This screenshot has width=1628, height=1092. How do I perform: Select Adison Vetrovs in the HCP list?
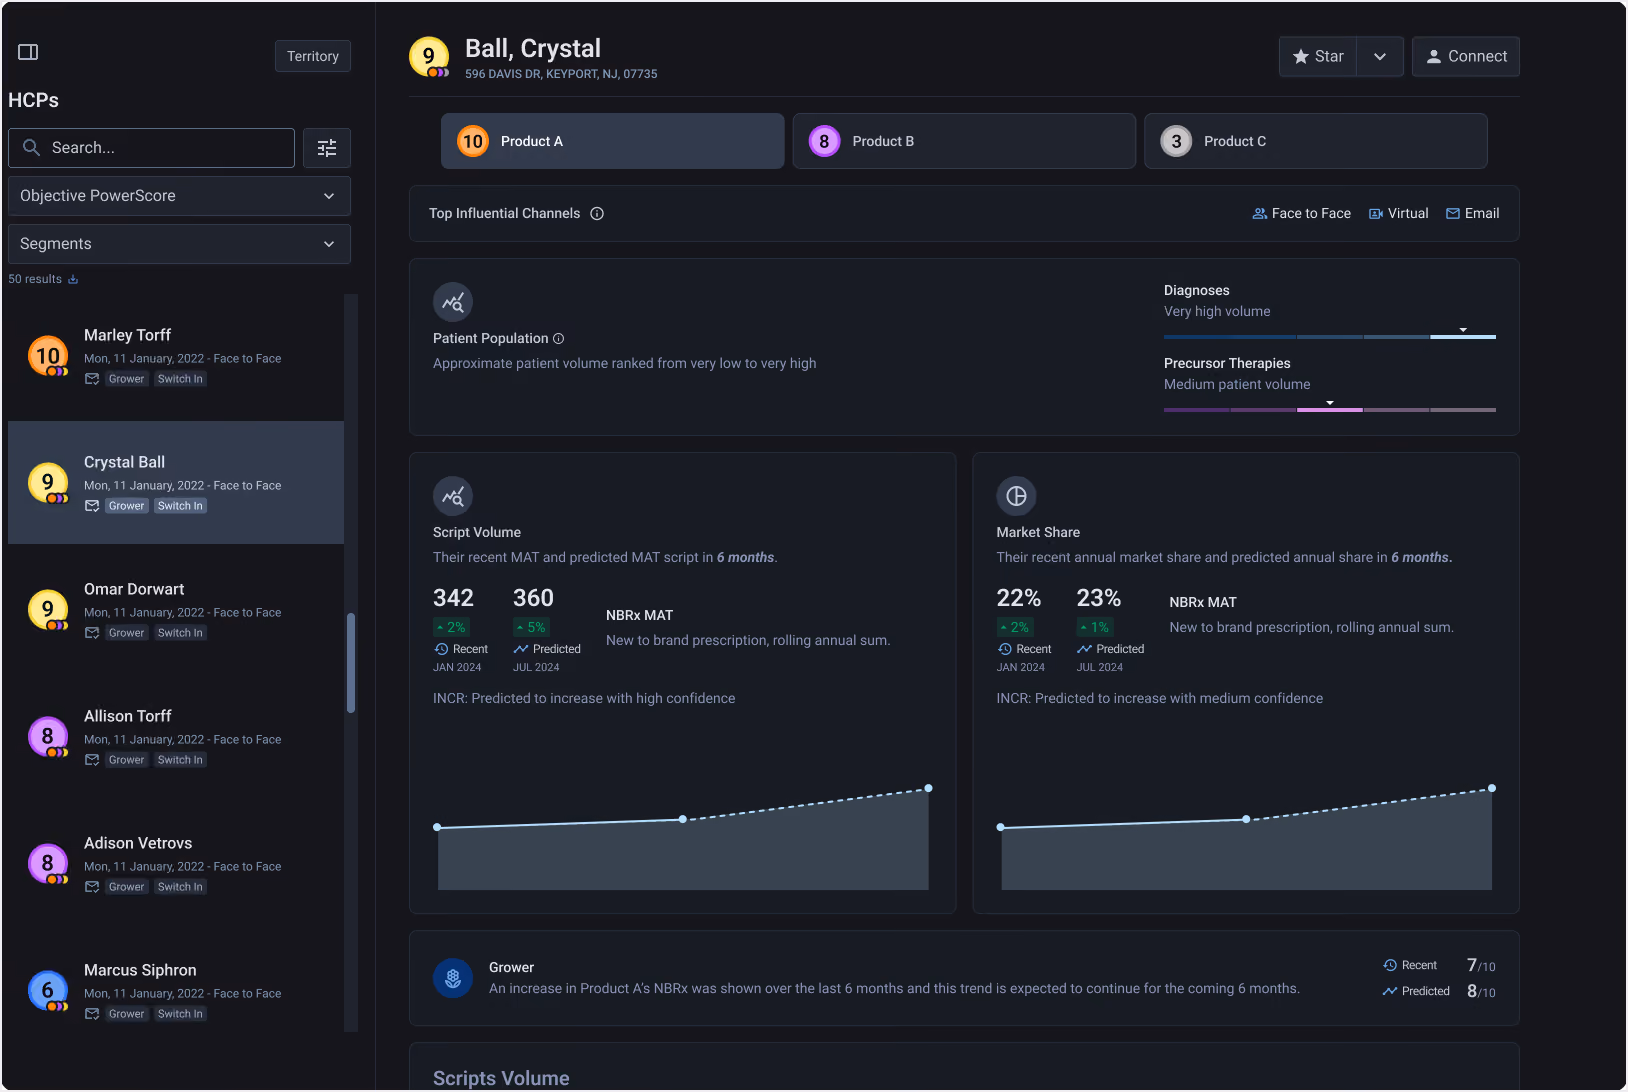(x=176, y=864)
